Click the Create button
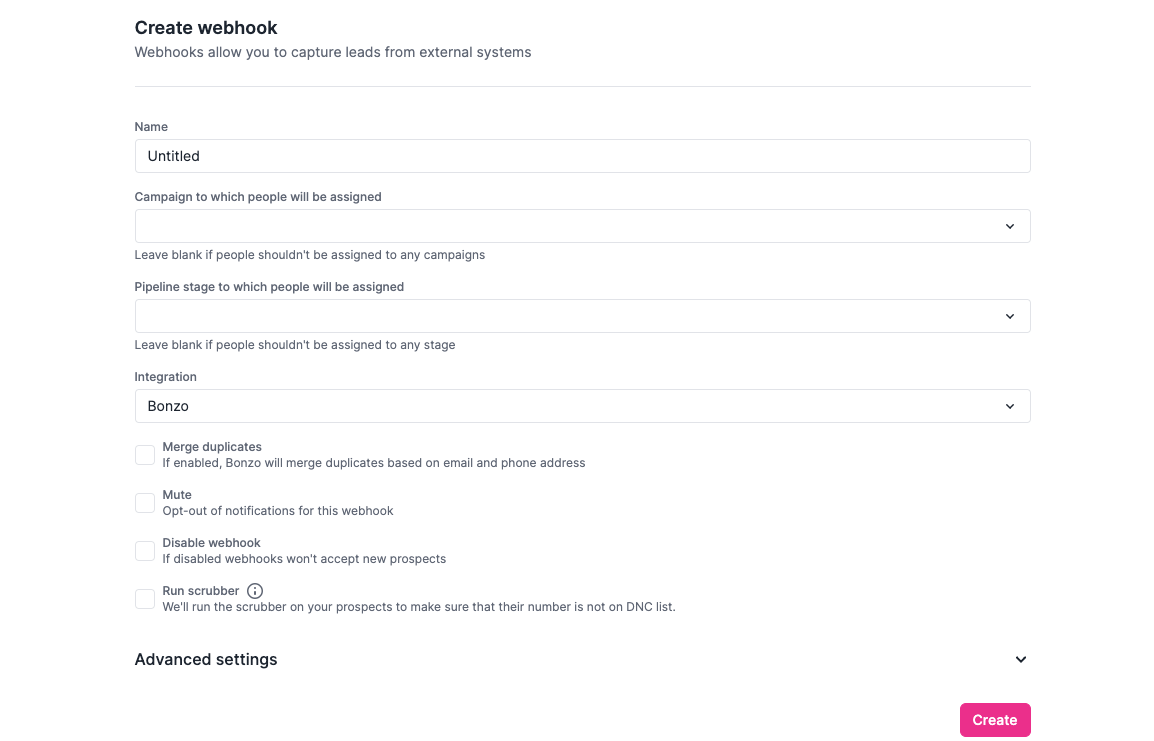1154x741 pixels. (x=995, y=719)
